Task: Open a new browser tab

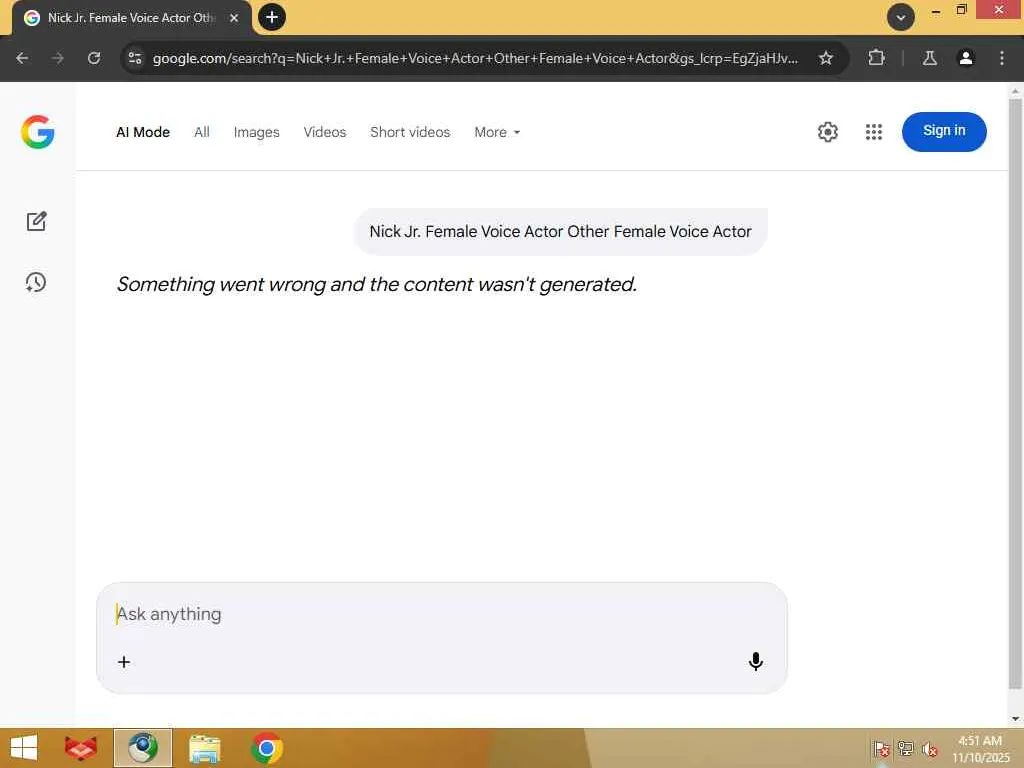Action: (x=272, y=17)
